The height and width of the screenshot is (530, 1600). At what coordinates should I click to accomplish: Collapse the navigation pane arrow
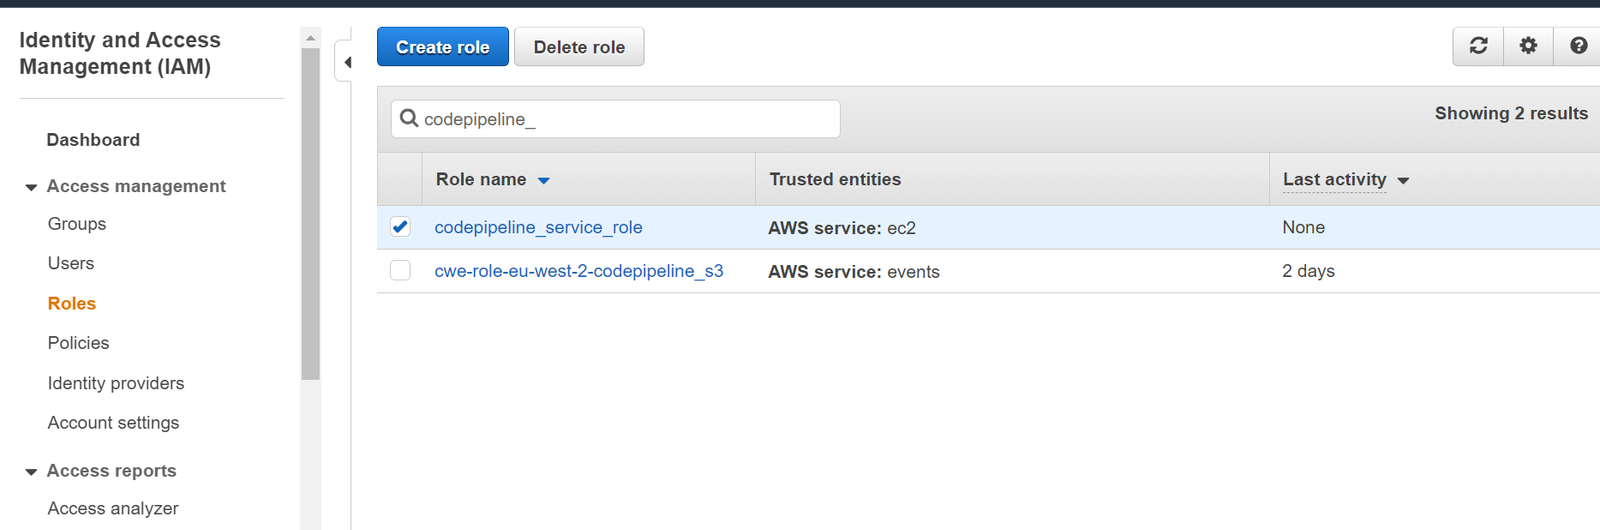click(347, 62)
